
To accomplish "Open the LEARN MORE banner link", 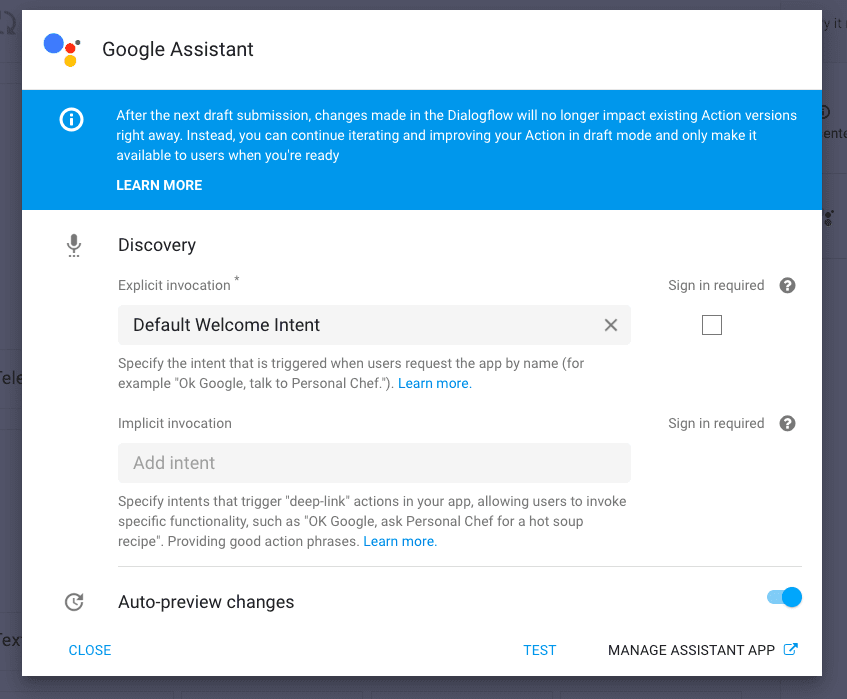I will 159,185.
